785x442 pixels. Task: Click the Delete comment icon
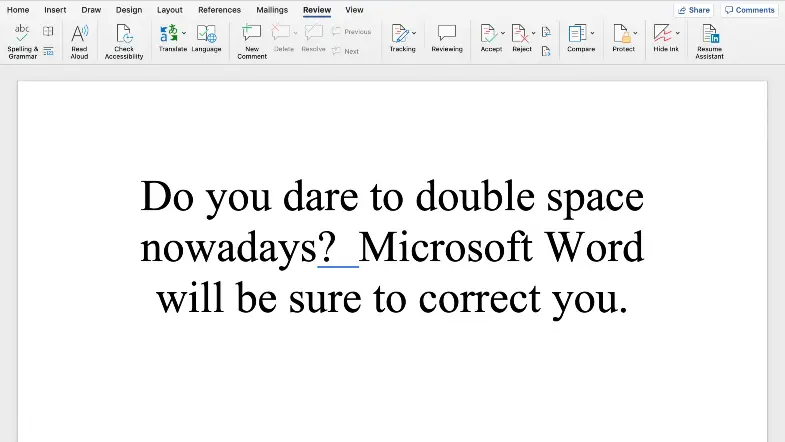click(x=280, y=33)
